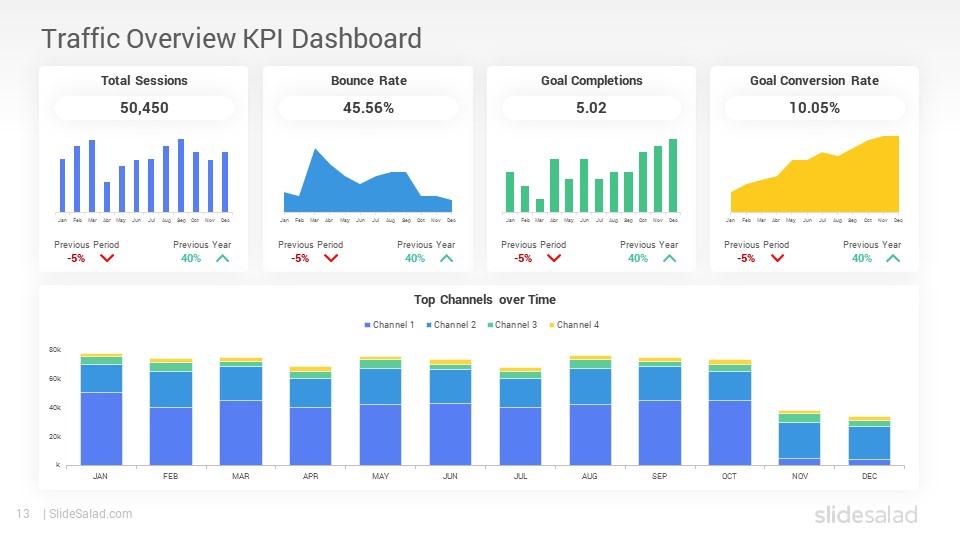The width and height of the screenshot is (960, 540).
Task: Click the yellow Goal Conversion Rate area chart
Action: [815, 174]
